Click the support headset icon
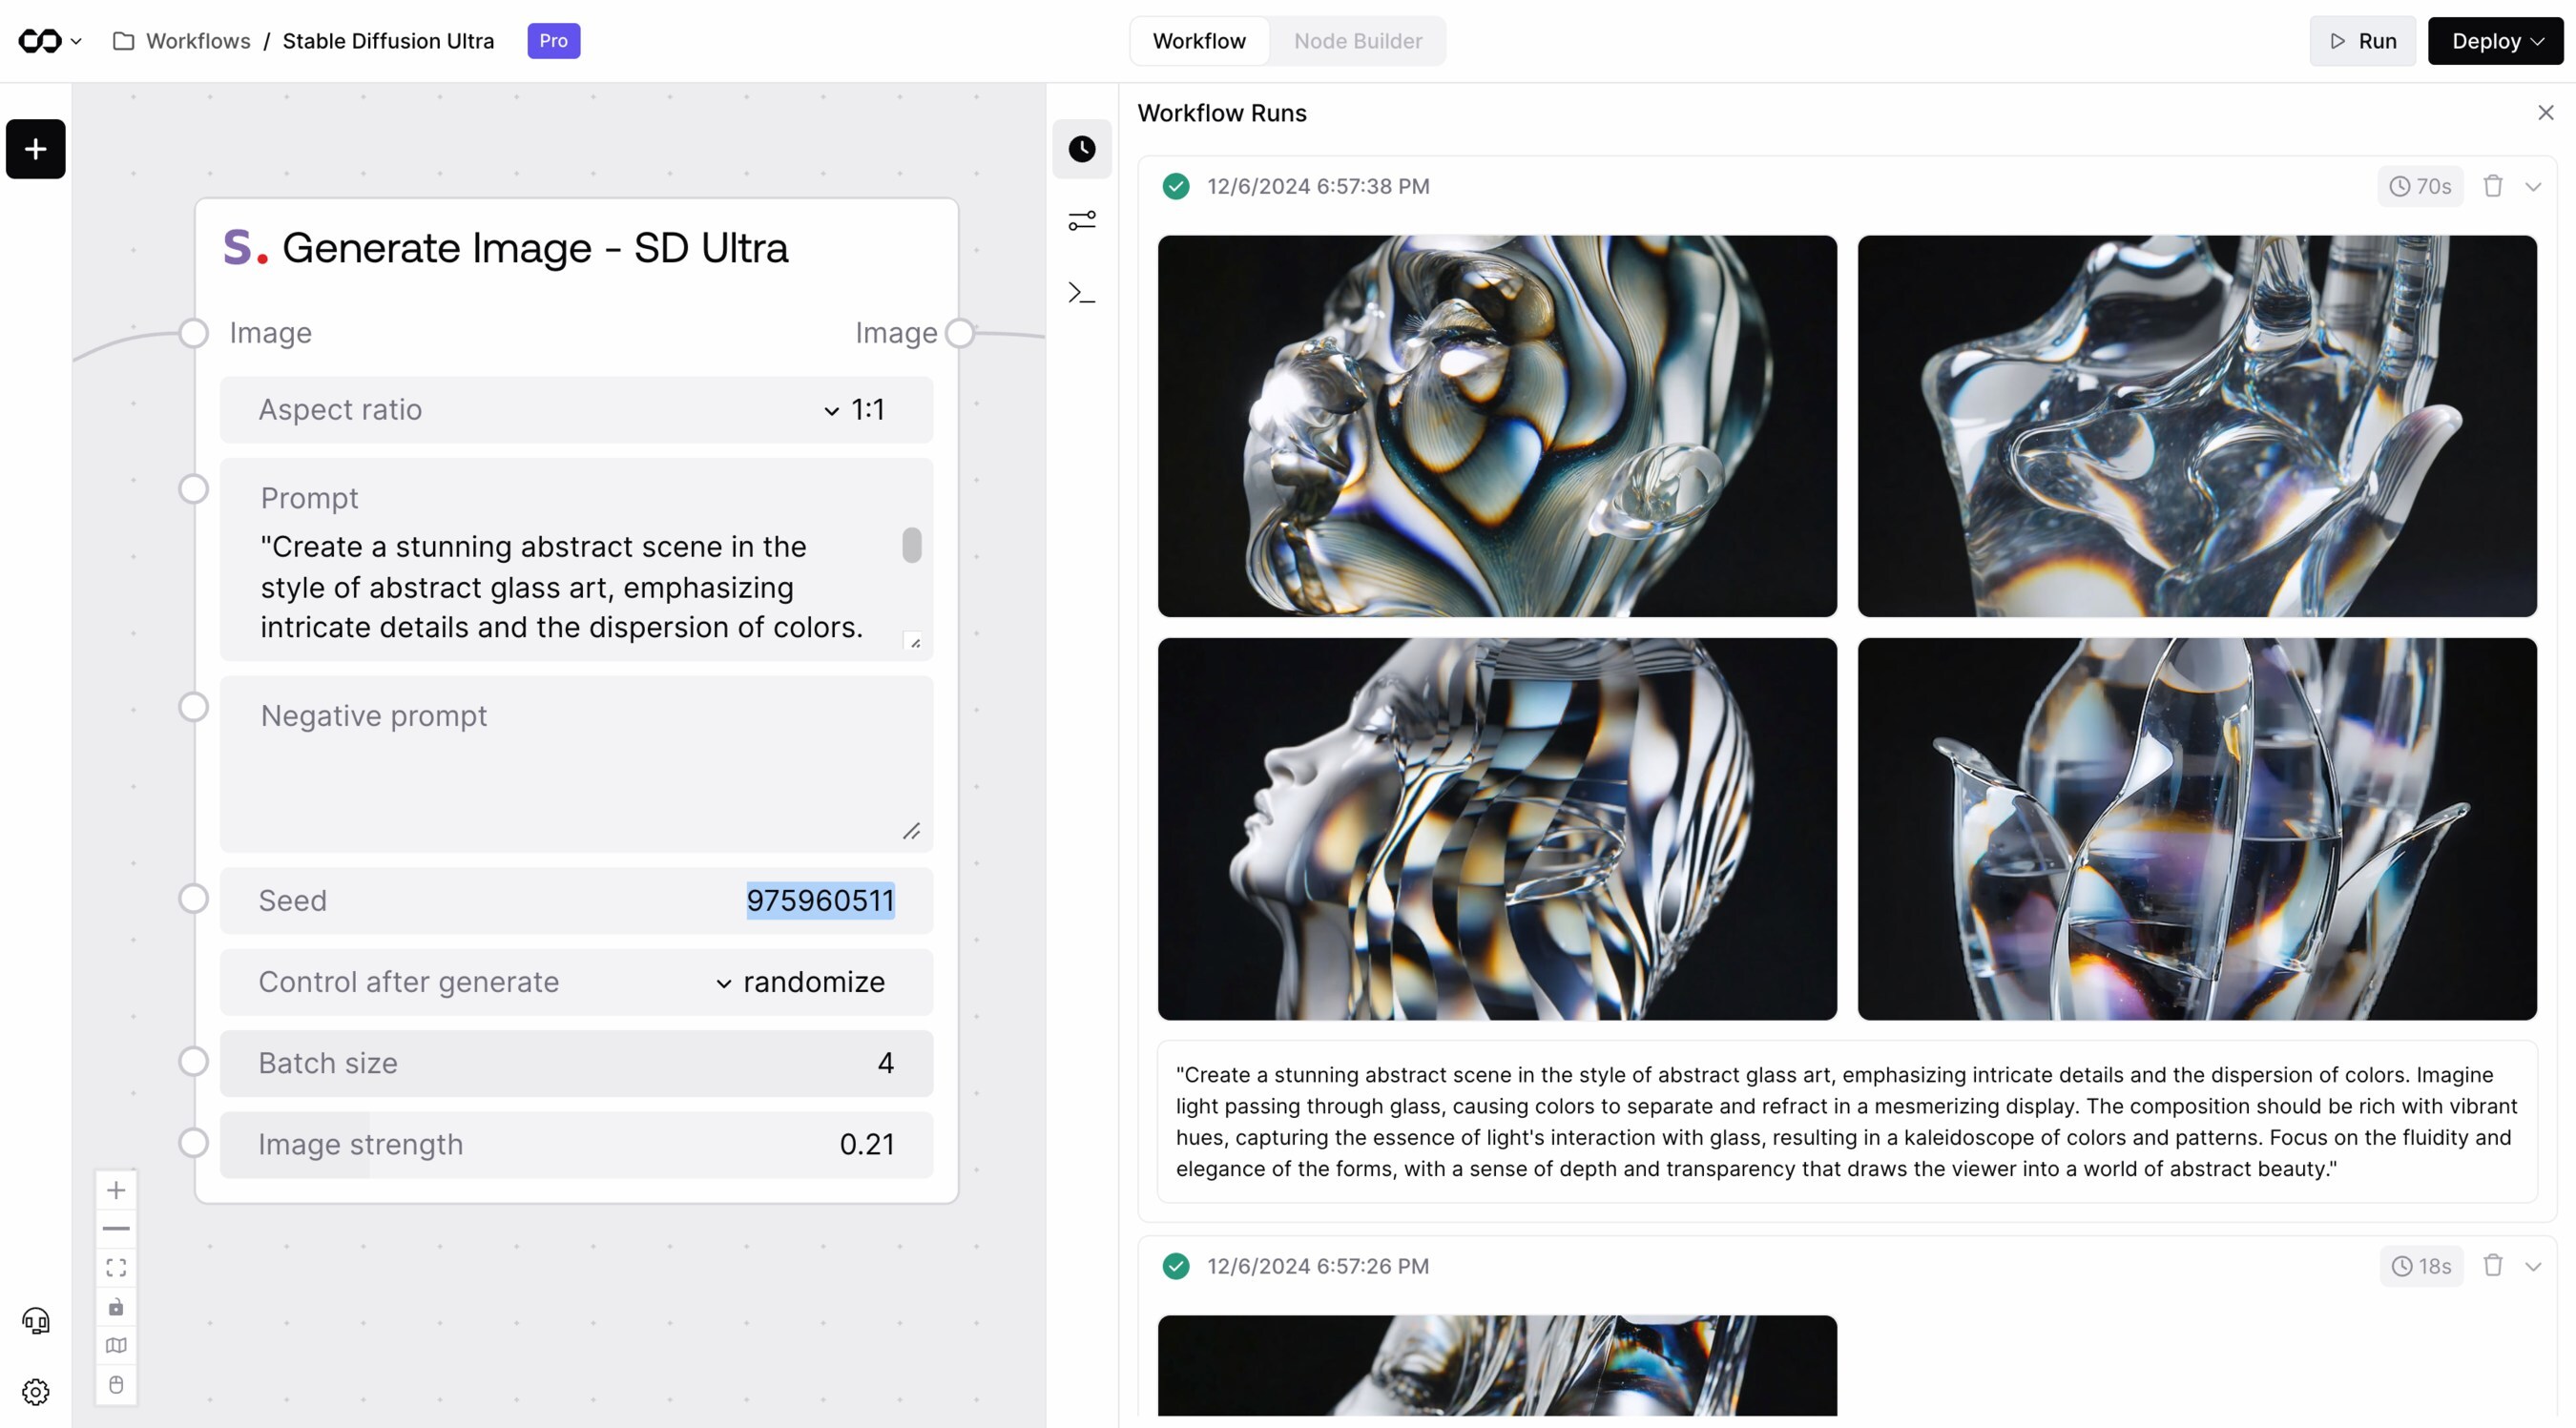2576x1428 pixels. (x=36, y=1321)
